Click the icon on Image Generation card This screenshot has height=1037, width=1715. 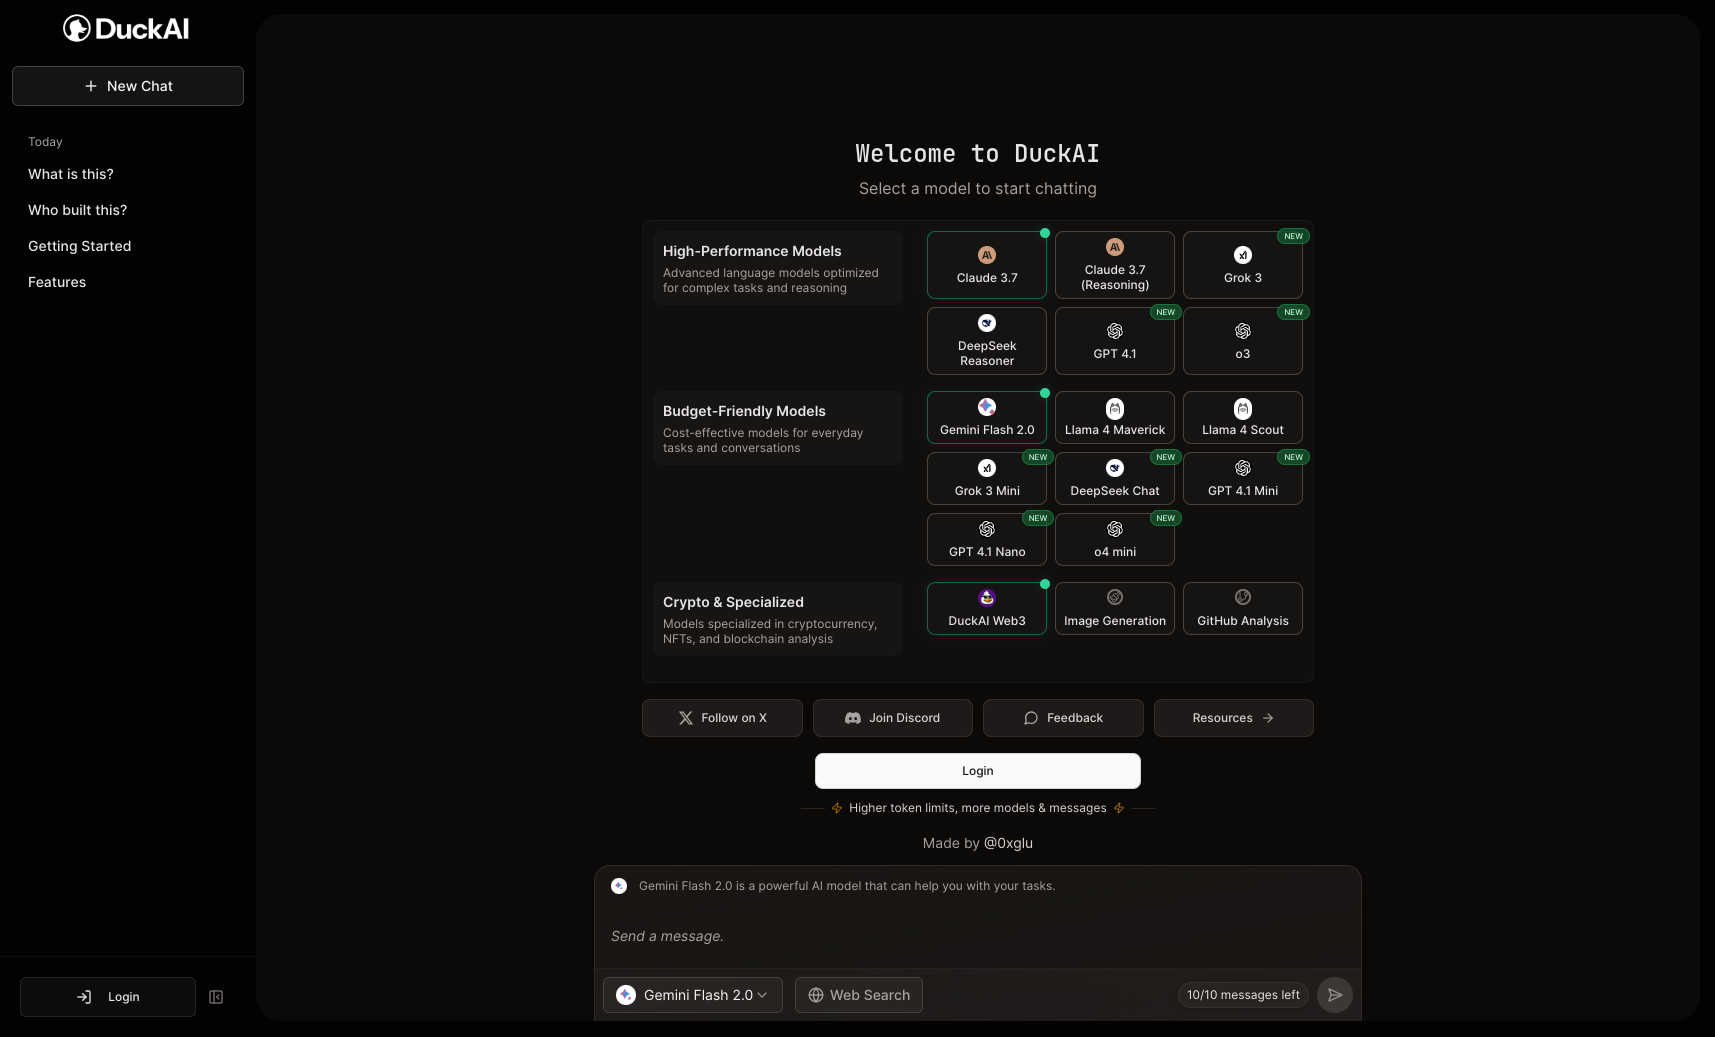(1115, 597)
